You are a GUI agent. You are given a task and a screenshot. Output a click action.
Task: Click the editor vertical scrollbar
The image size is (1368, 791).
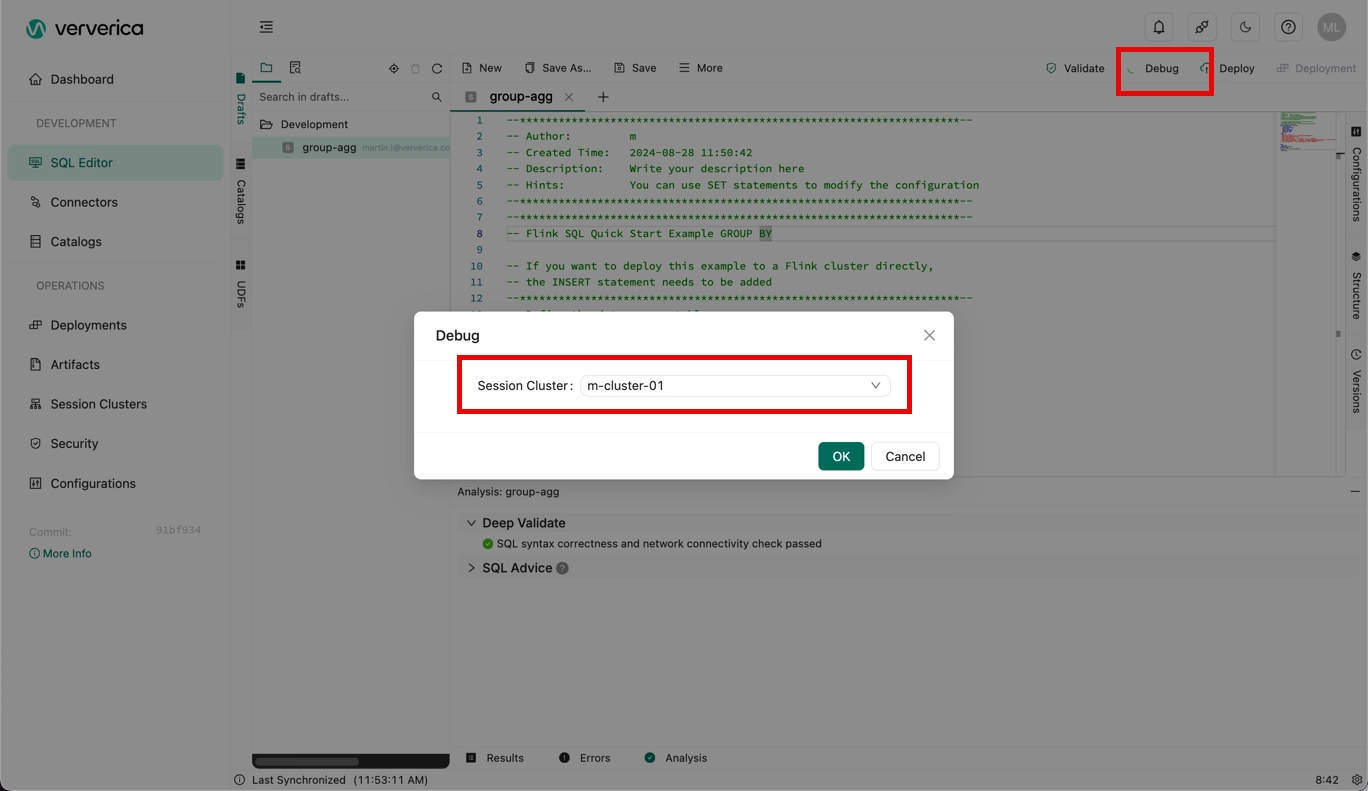coord(1339,294)
